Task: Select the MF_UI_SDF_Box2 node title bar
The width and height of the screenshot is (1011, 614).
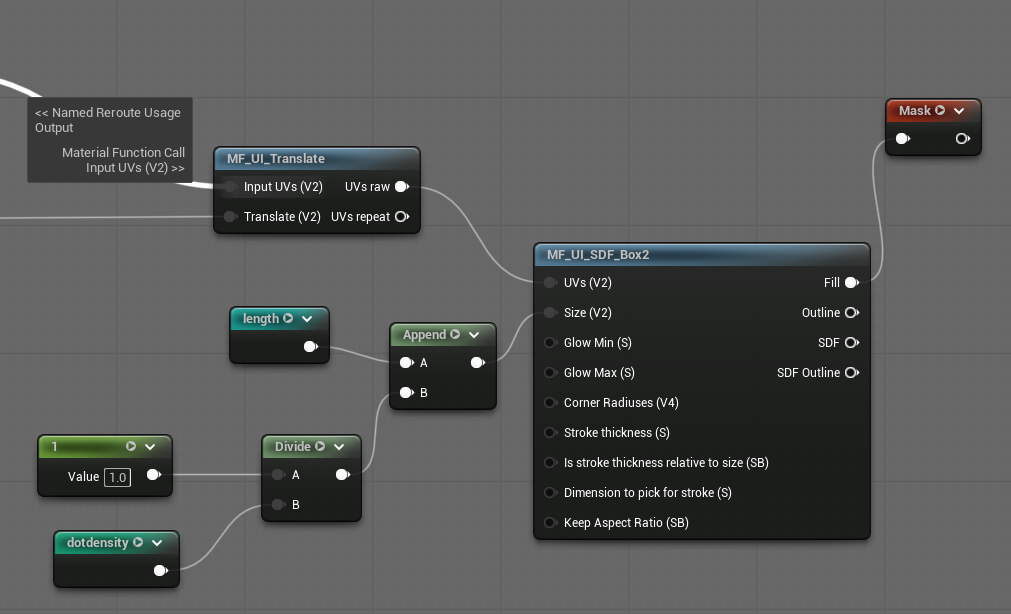Action: [702, 255]
